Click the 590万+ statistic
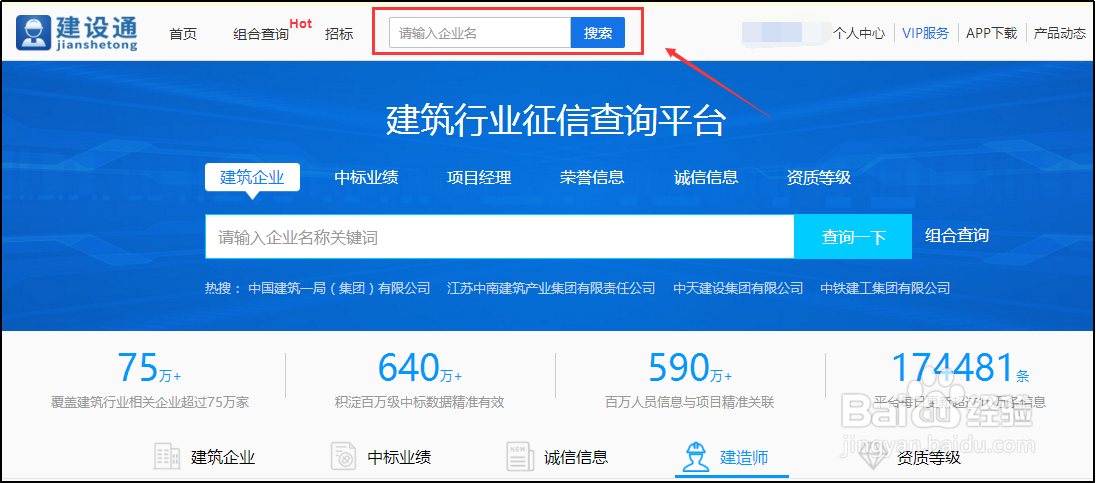This screenshot has height=483, width=1096. click(690, 368)
